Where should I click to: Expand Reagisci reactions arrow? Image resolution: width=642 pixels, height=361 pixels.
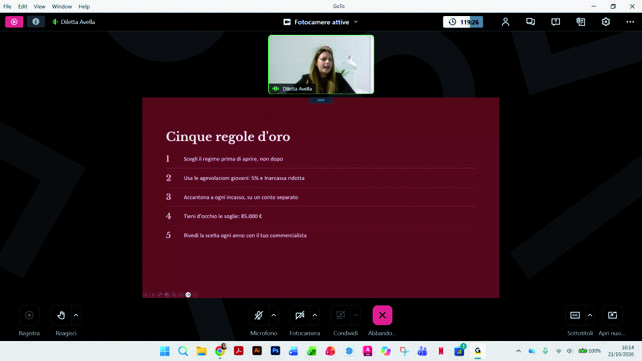click(76, 315)
